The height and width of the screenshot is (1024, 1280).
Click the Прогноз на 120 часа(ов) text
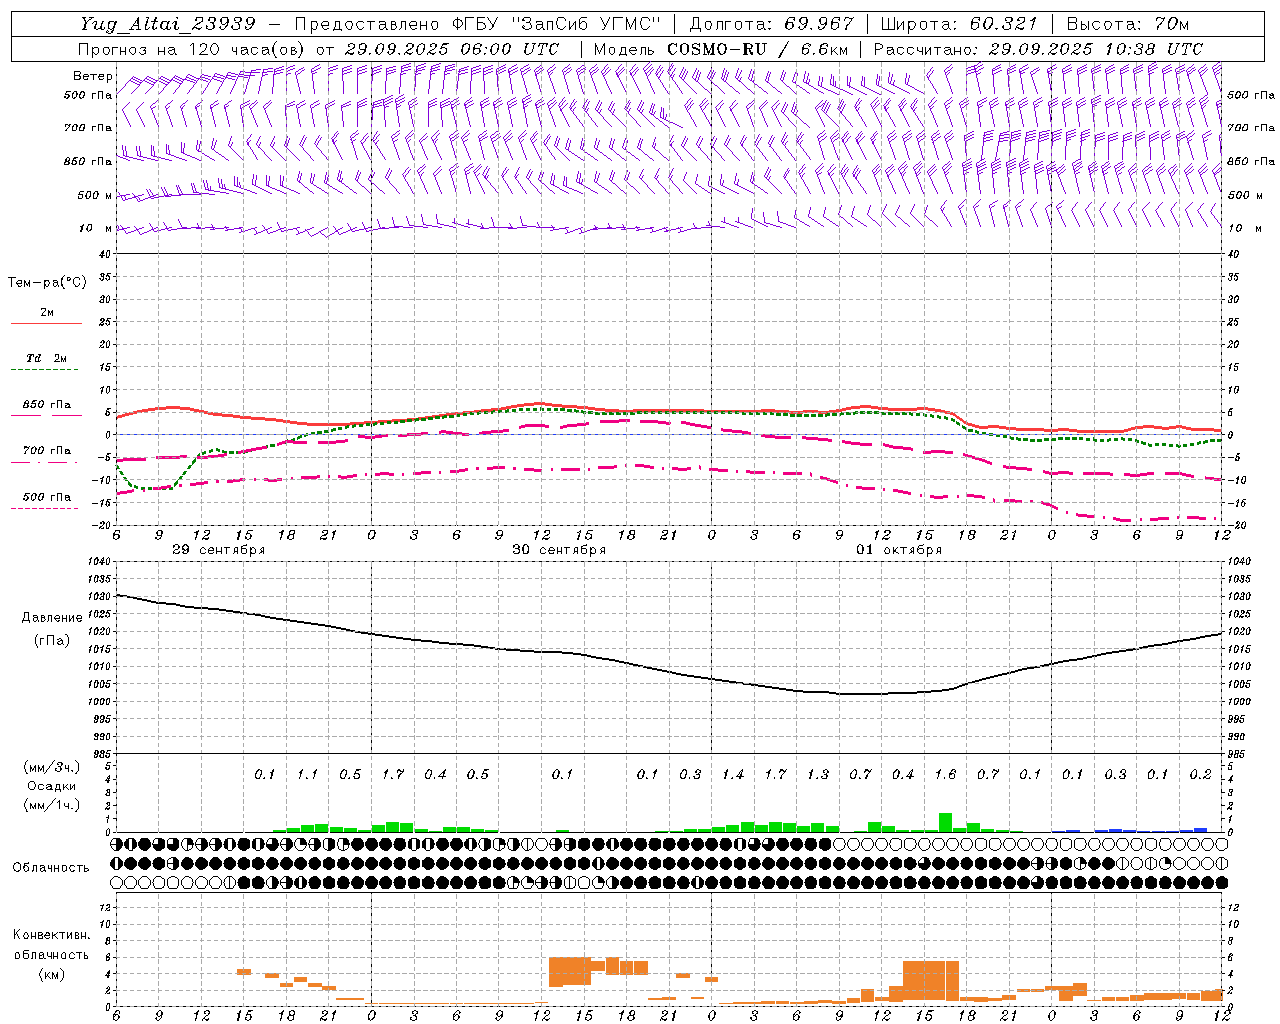coord(193,49)
